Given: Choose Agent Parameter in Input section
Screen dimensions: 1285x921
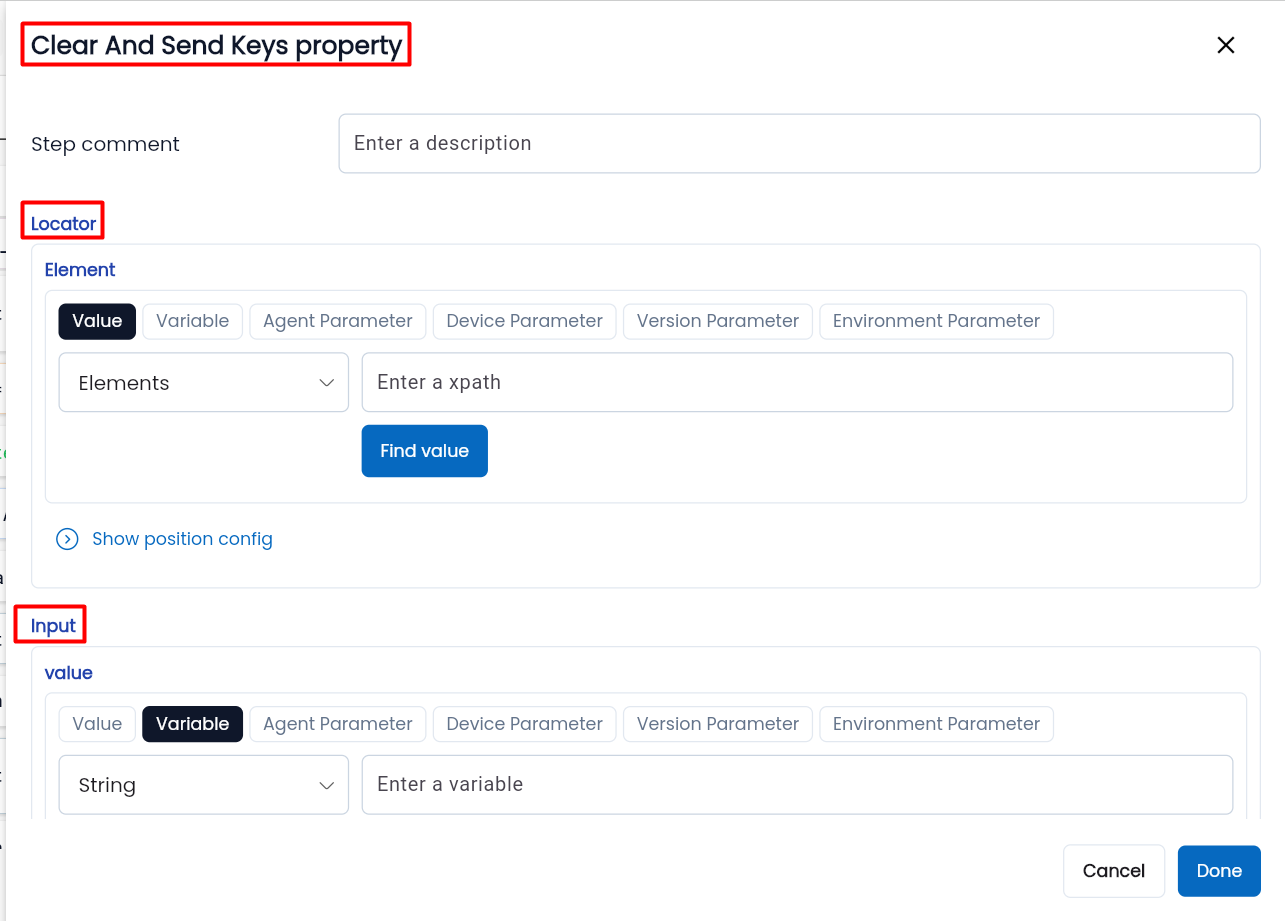Looking at the screenshot, I should (x=337, y=724).
